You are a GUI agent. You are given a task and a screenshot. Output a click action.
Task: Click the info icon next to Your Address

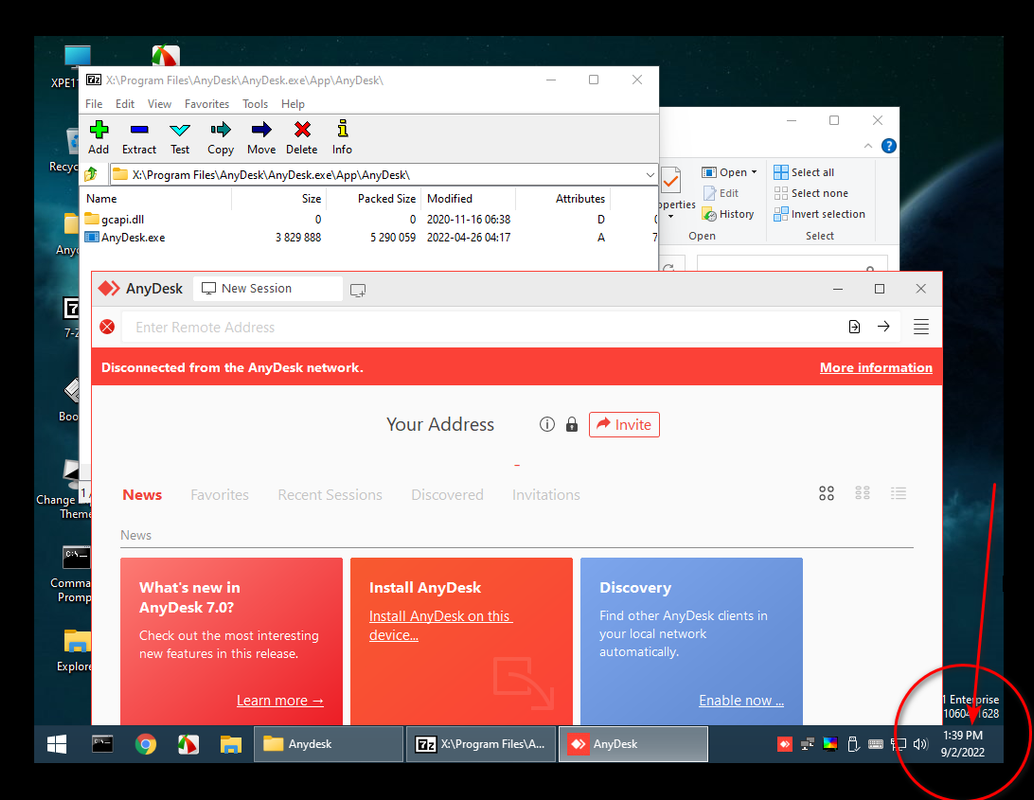547,424
